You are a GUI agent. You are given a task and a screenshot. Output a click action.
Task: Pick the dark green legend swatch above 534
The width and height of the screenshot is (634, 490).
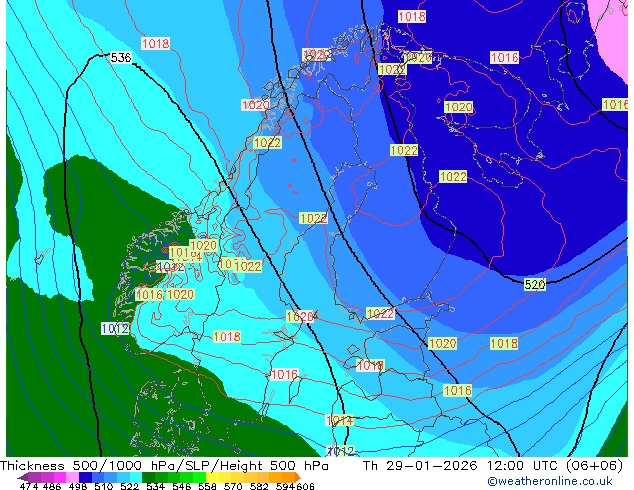click(148, 477)
